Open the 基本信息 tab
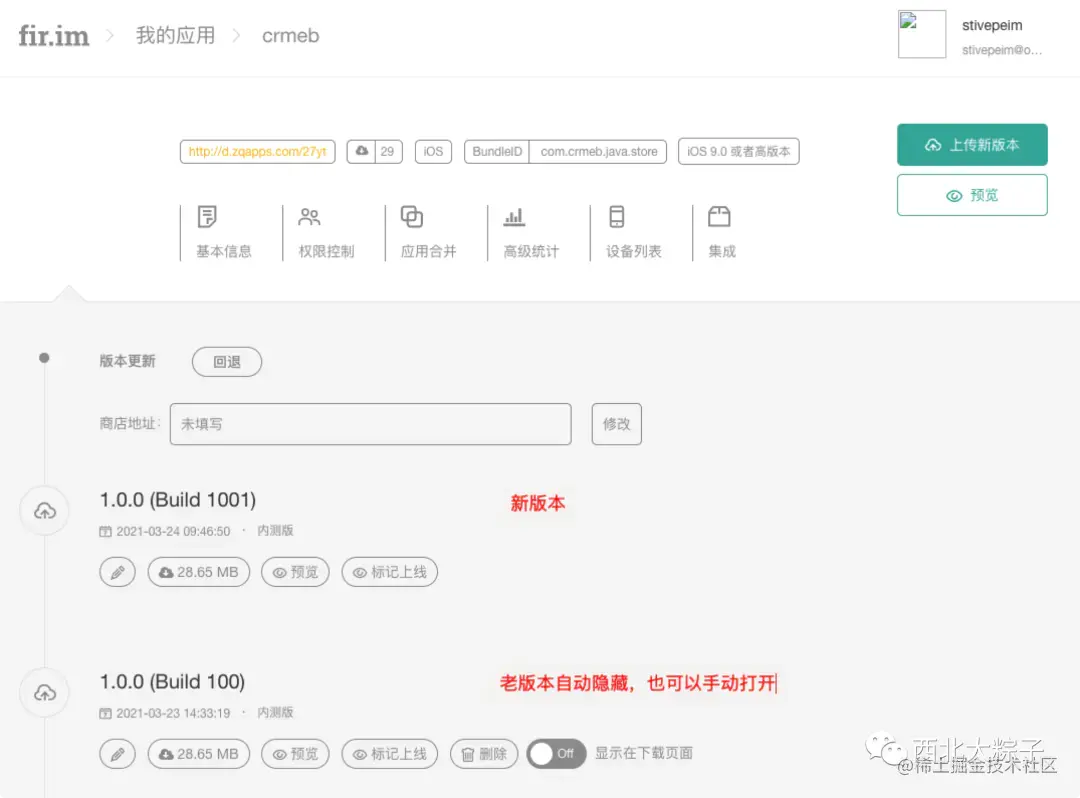 pyautogui.click(x=223, y=233)
